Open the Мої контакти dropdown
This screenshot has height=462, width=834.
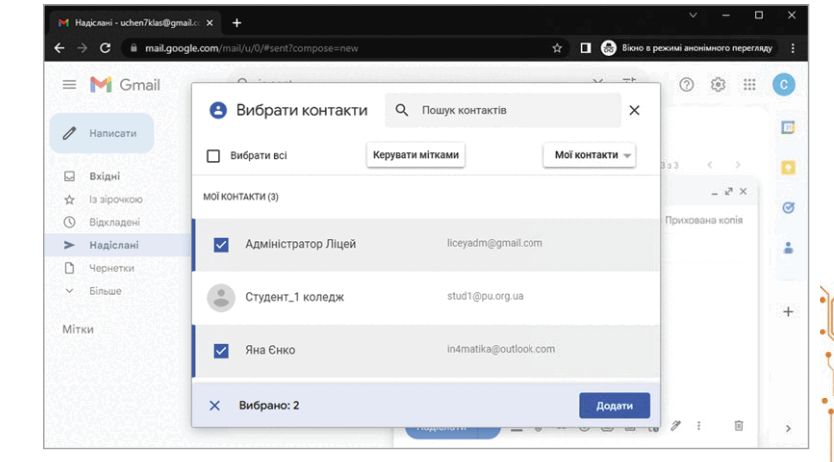point(589,155)
